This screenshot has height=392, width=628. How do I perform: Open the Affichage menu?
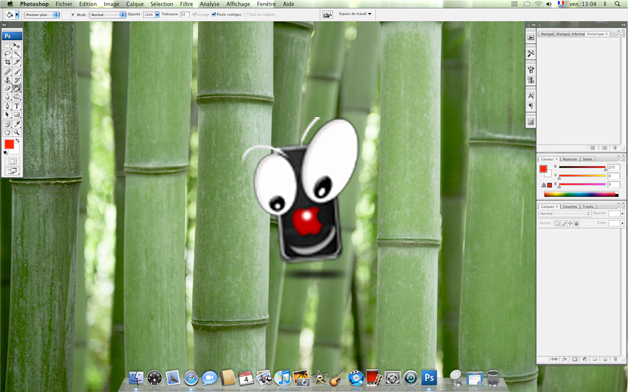coord(238,4)
